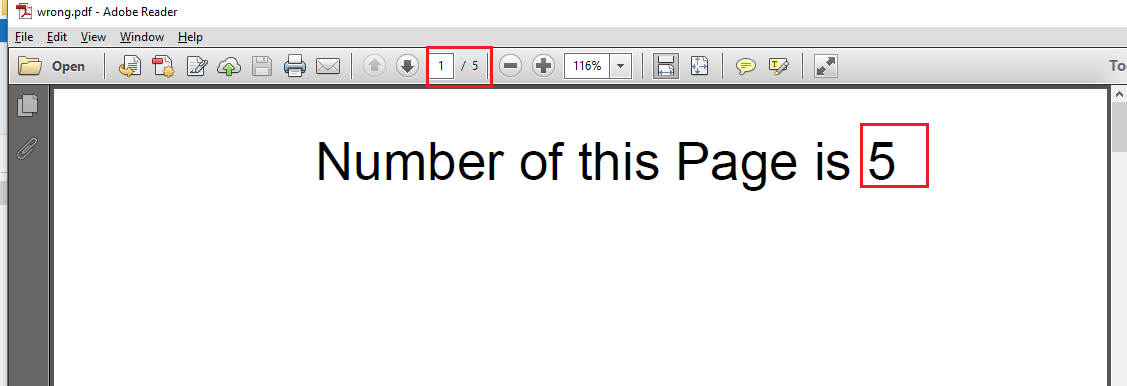The width and height of the screenshot is (1127, 386).
Task: Click the sign document pen icon
Action: 196,66
